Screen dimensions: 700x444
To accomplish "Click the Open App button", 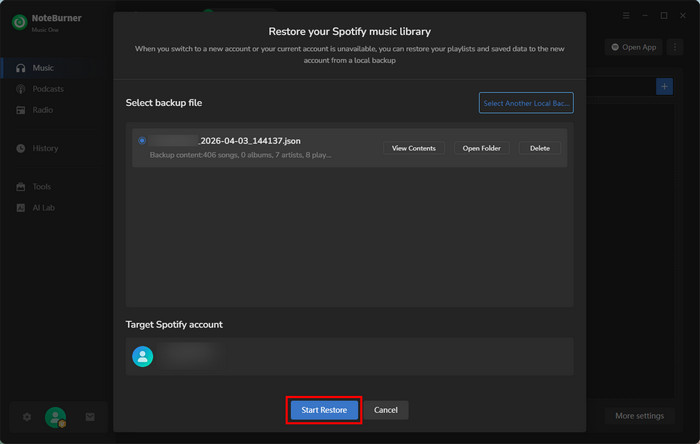I will click(633, 47).
